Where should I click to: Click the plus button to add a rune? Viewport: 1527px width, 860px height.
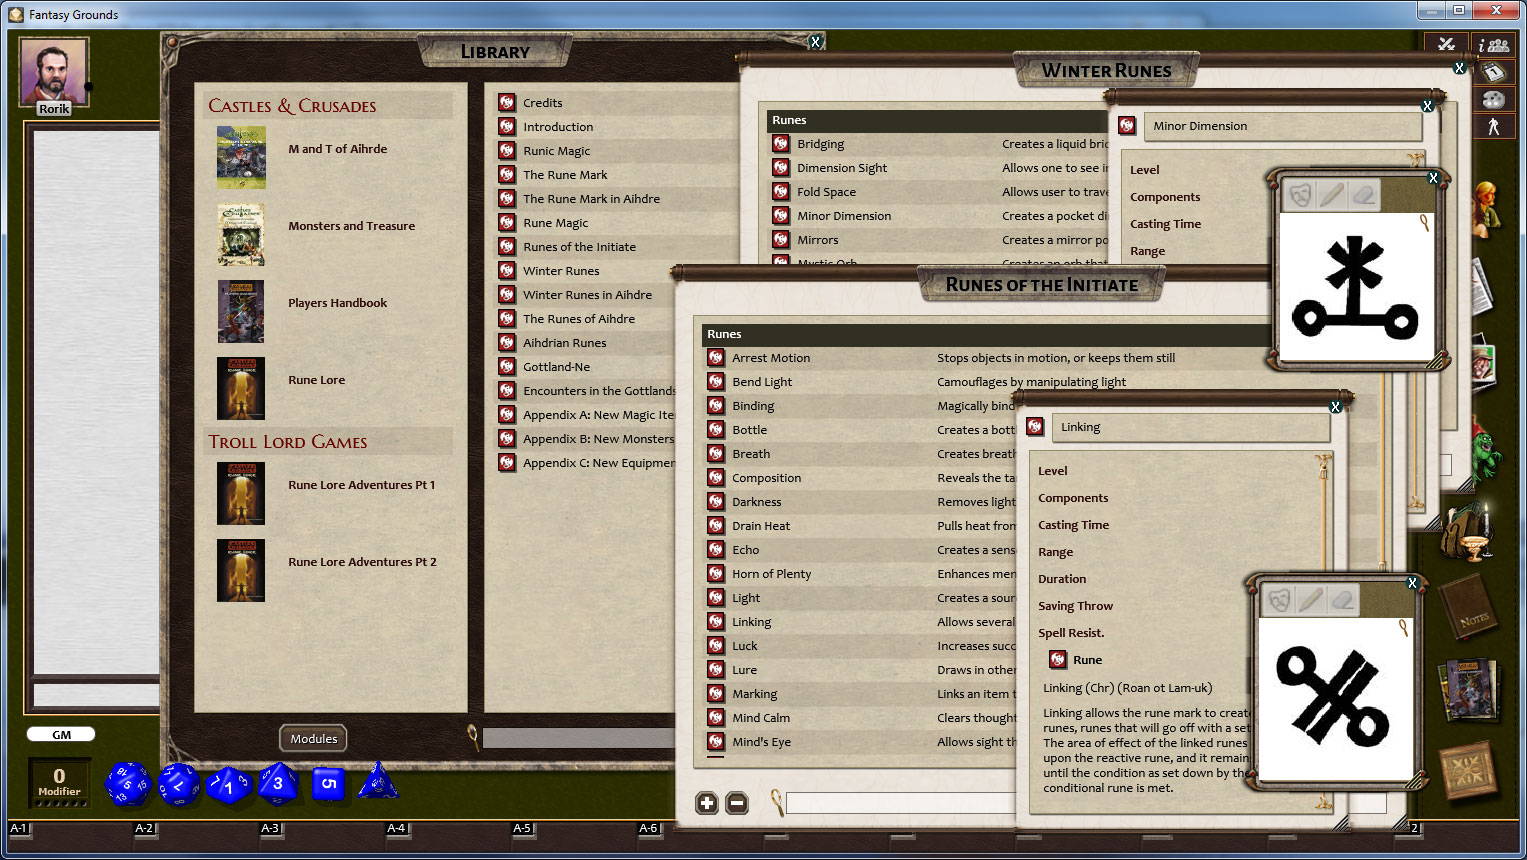pos(707,802)
